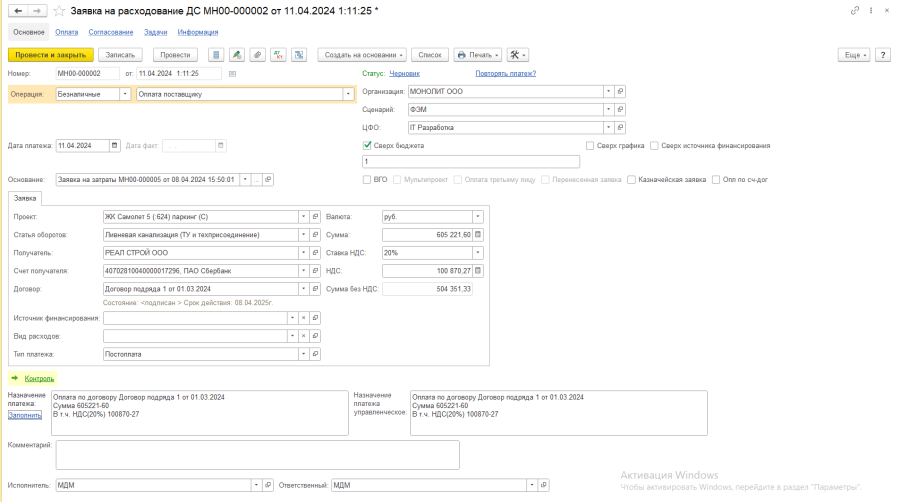This screenshot has width=900, height=502.
Task: Click the document report icon in toolbar
Action: pyautogui.click(x=217, y=55)
